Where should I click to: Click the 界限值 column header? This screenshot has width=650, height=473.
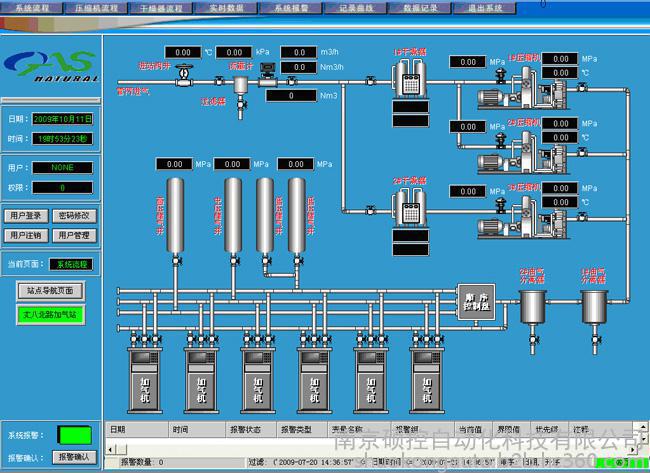pos(511,429)
